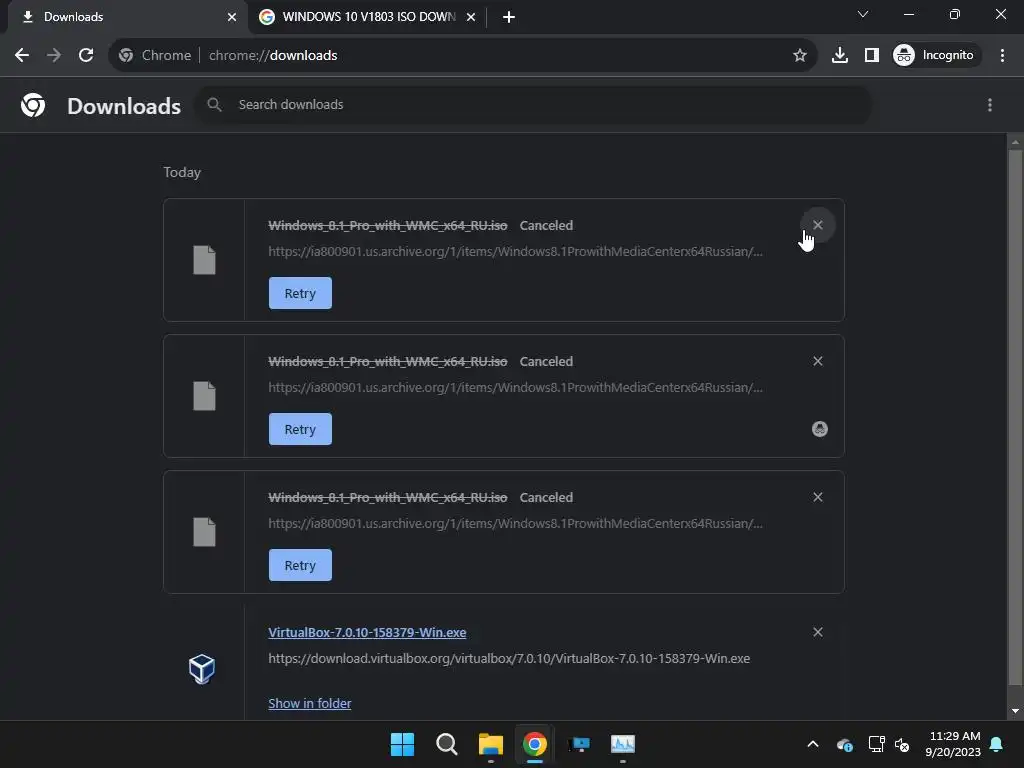The width and height of the screenshot is (1024, 768).
Task: Reload the downloads page
Action: [x=86, y=56]
